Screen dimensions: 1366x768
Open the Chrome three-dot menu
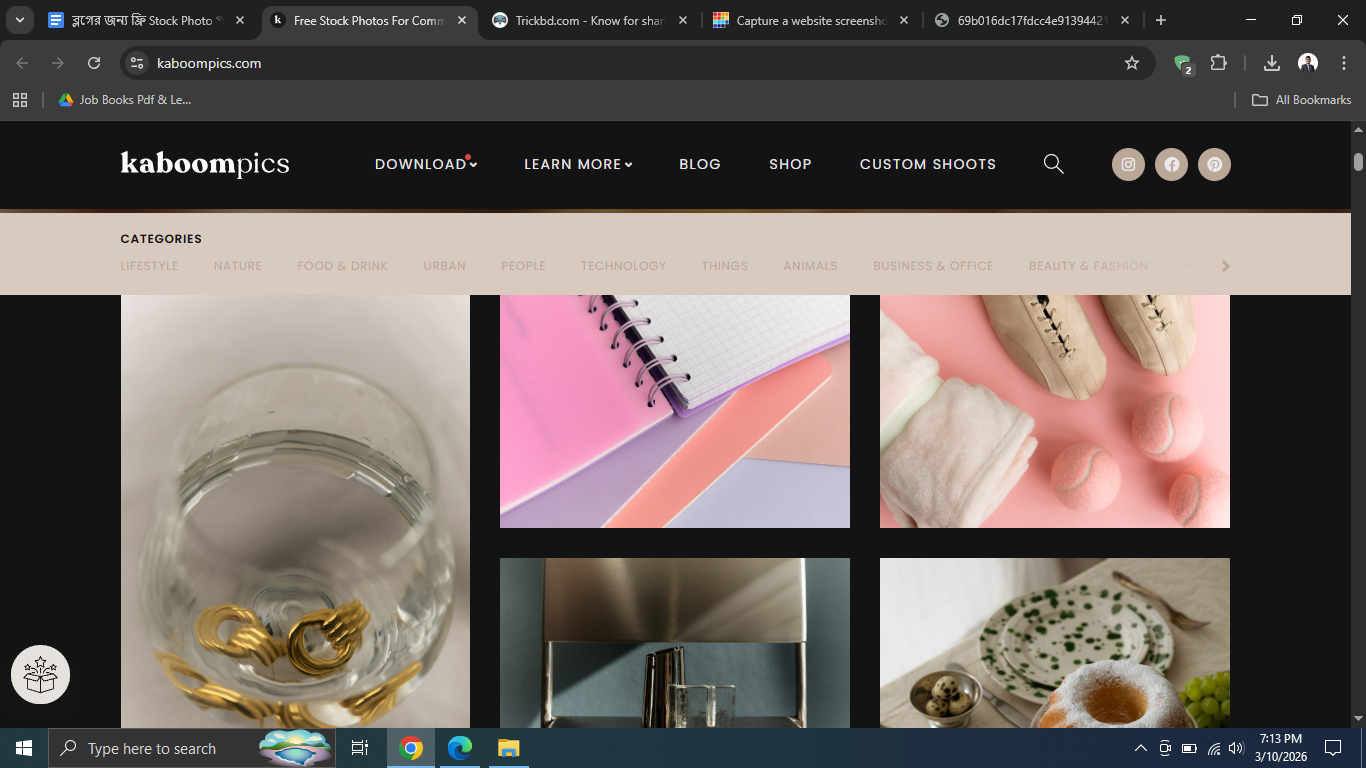coord(1343,63)
